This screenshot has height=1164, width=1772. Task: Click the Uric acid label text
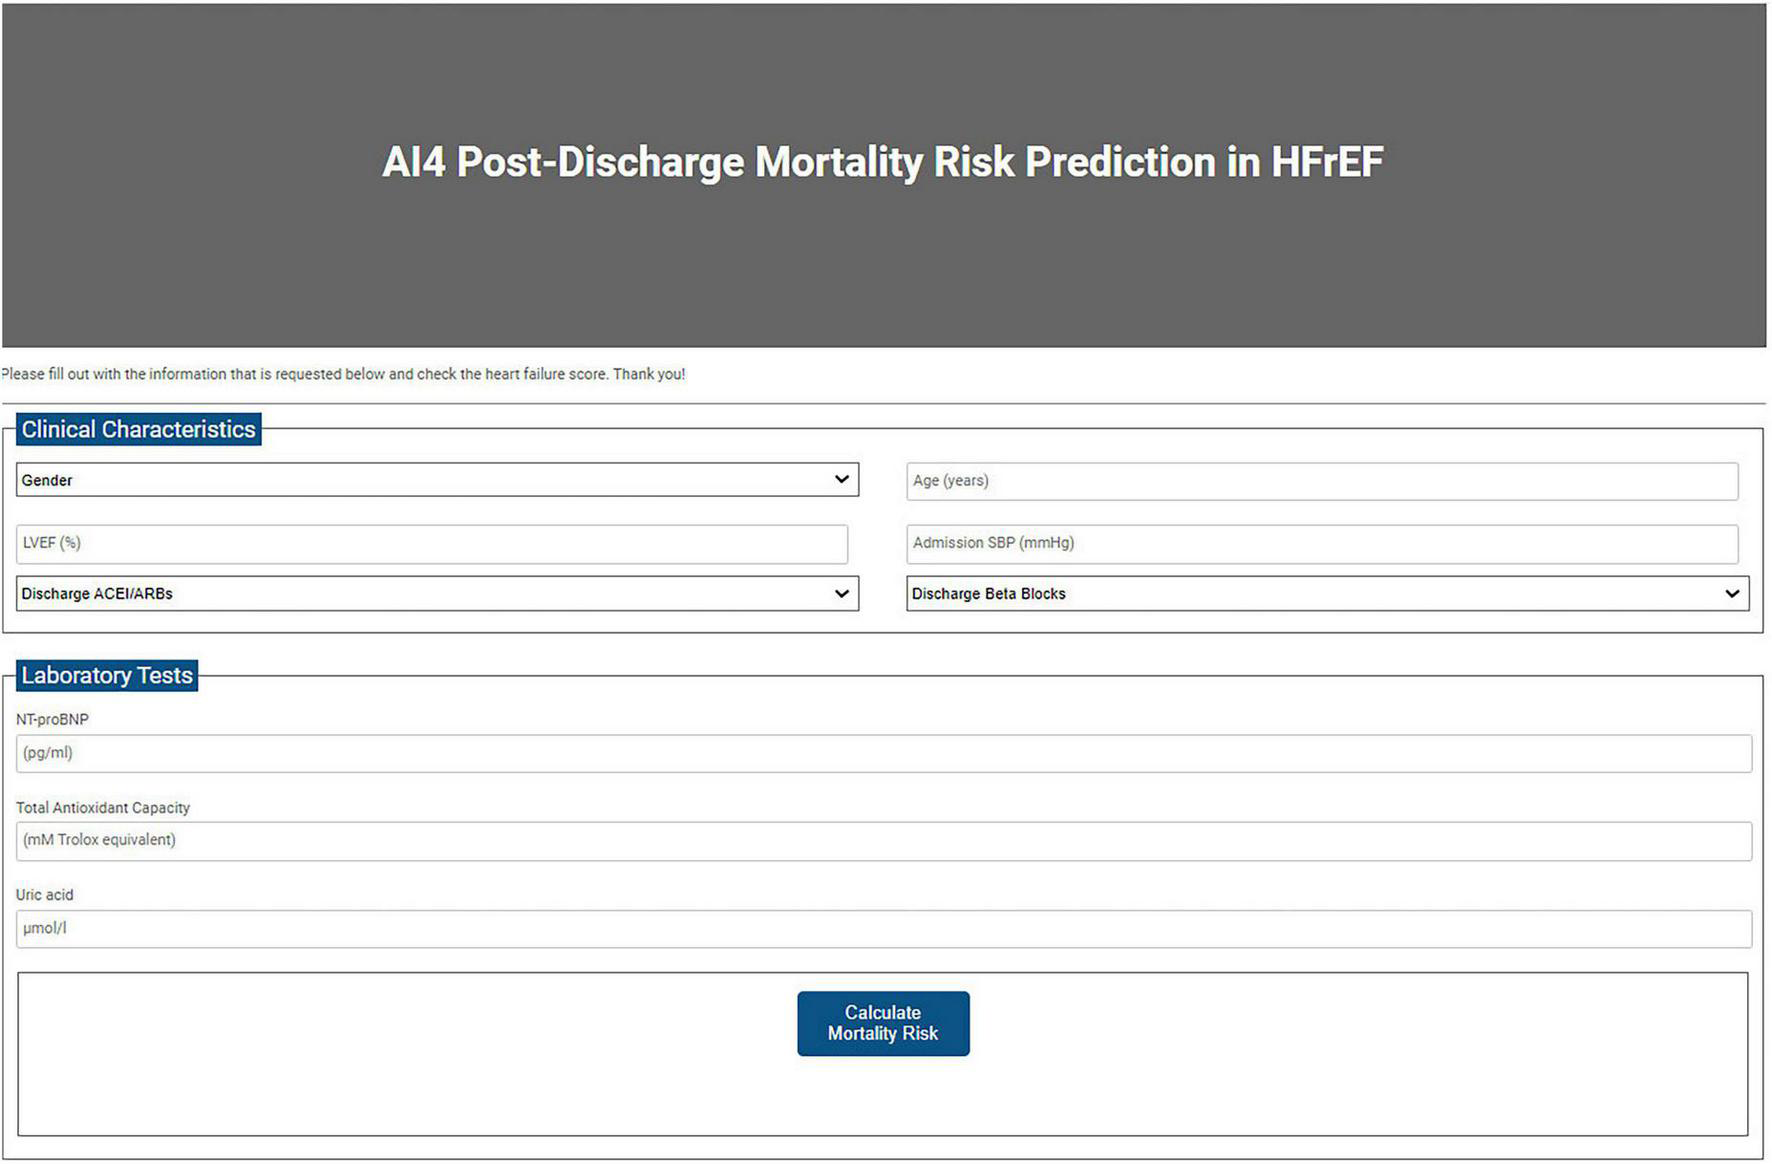tap(45, 895)
